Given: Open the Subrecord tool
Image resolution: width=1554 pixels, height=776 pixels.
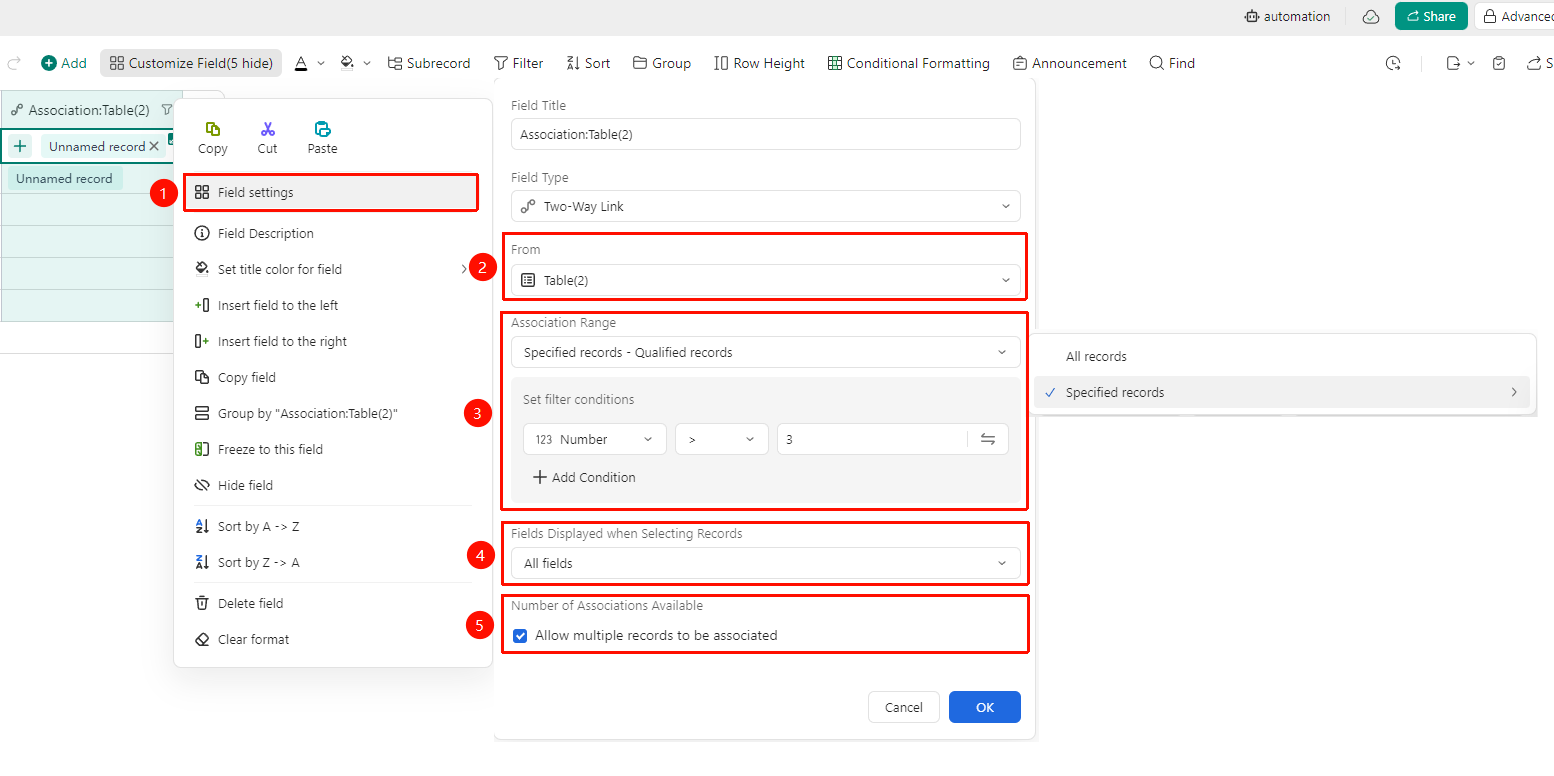Looking at the screenshot, I should pyautogui.click(x=428, y=63).
